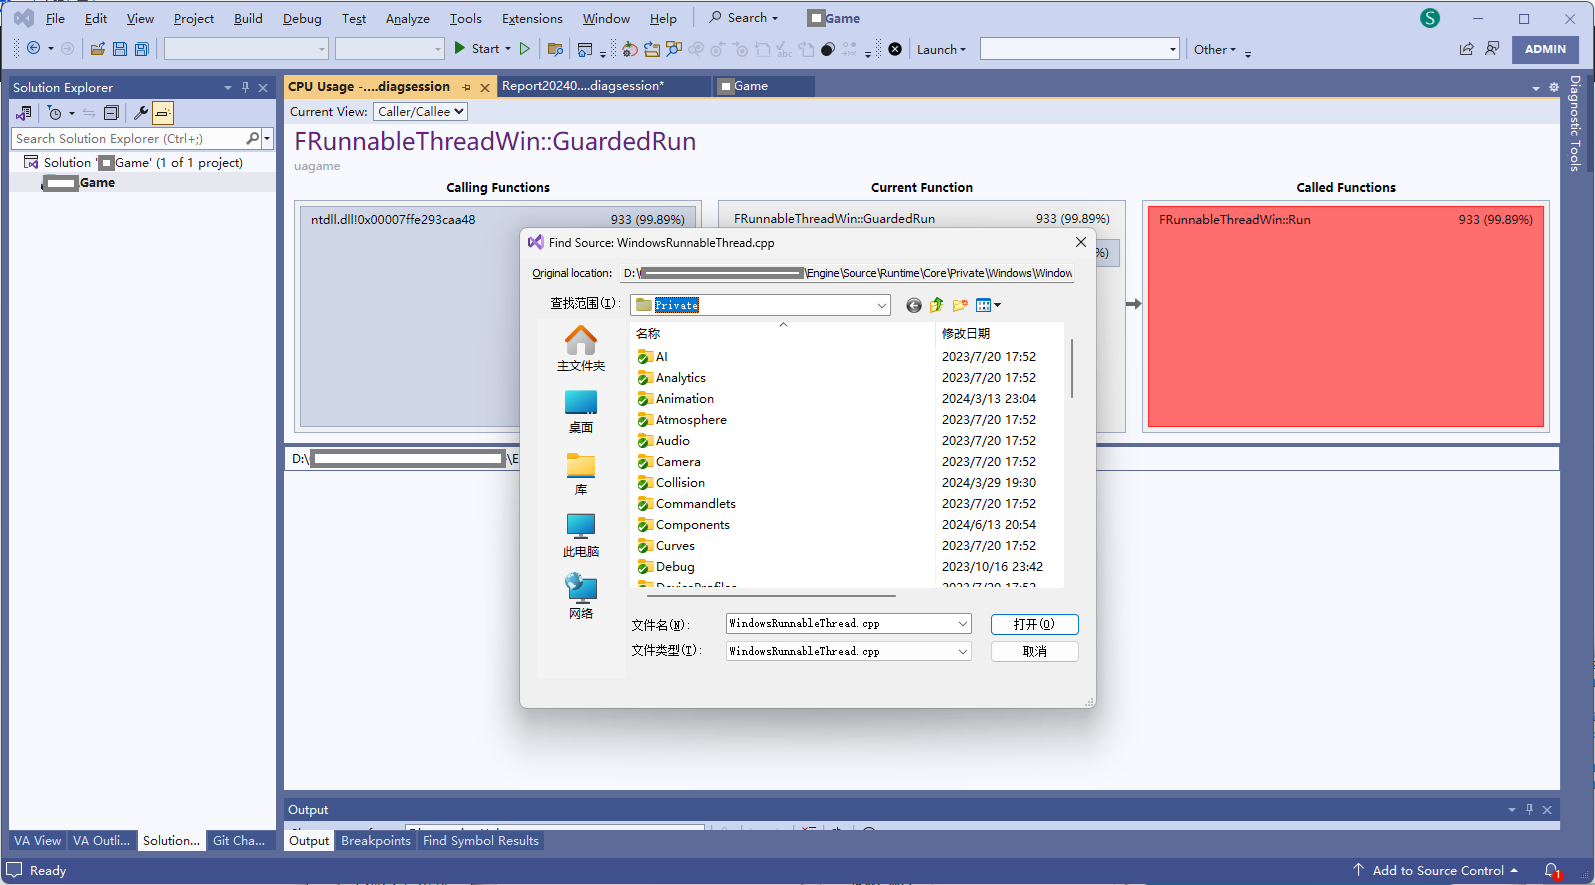
Task: Click the settings gear near document tabs
Action: (1554, 87)
